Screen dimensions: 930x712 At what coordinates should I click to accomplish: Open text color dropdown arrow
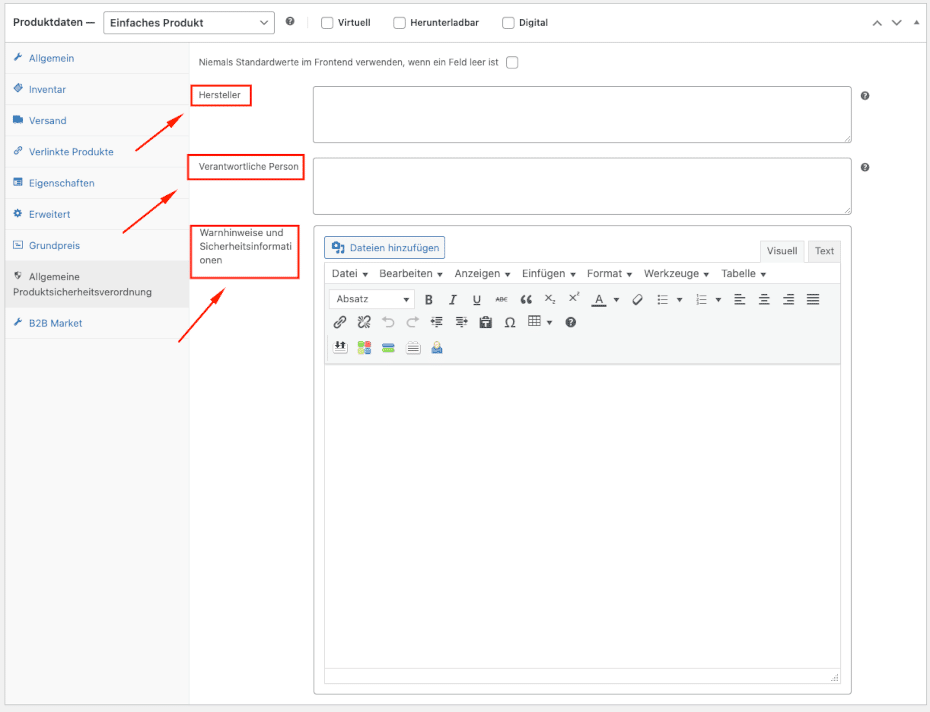(616, 300)
